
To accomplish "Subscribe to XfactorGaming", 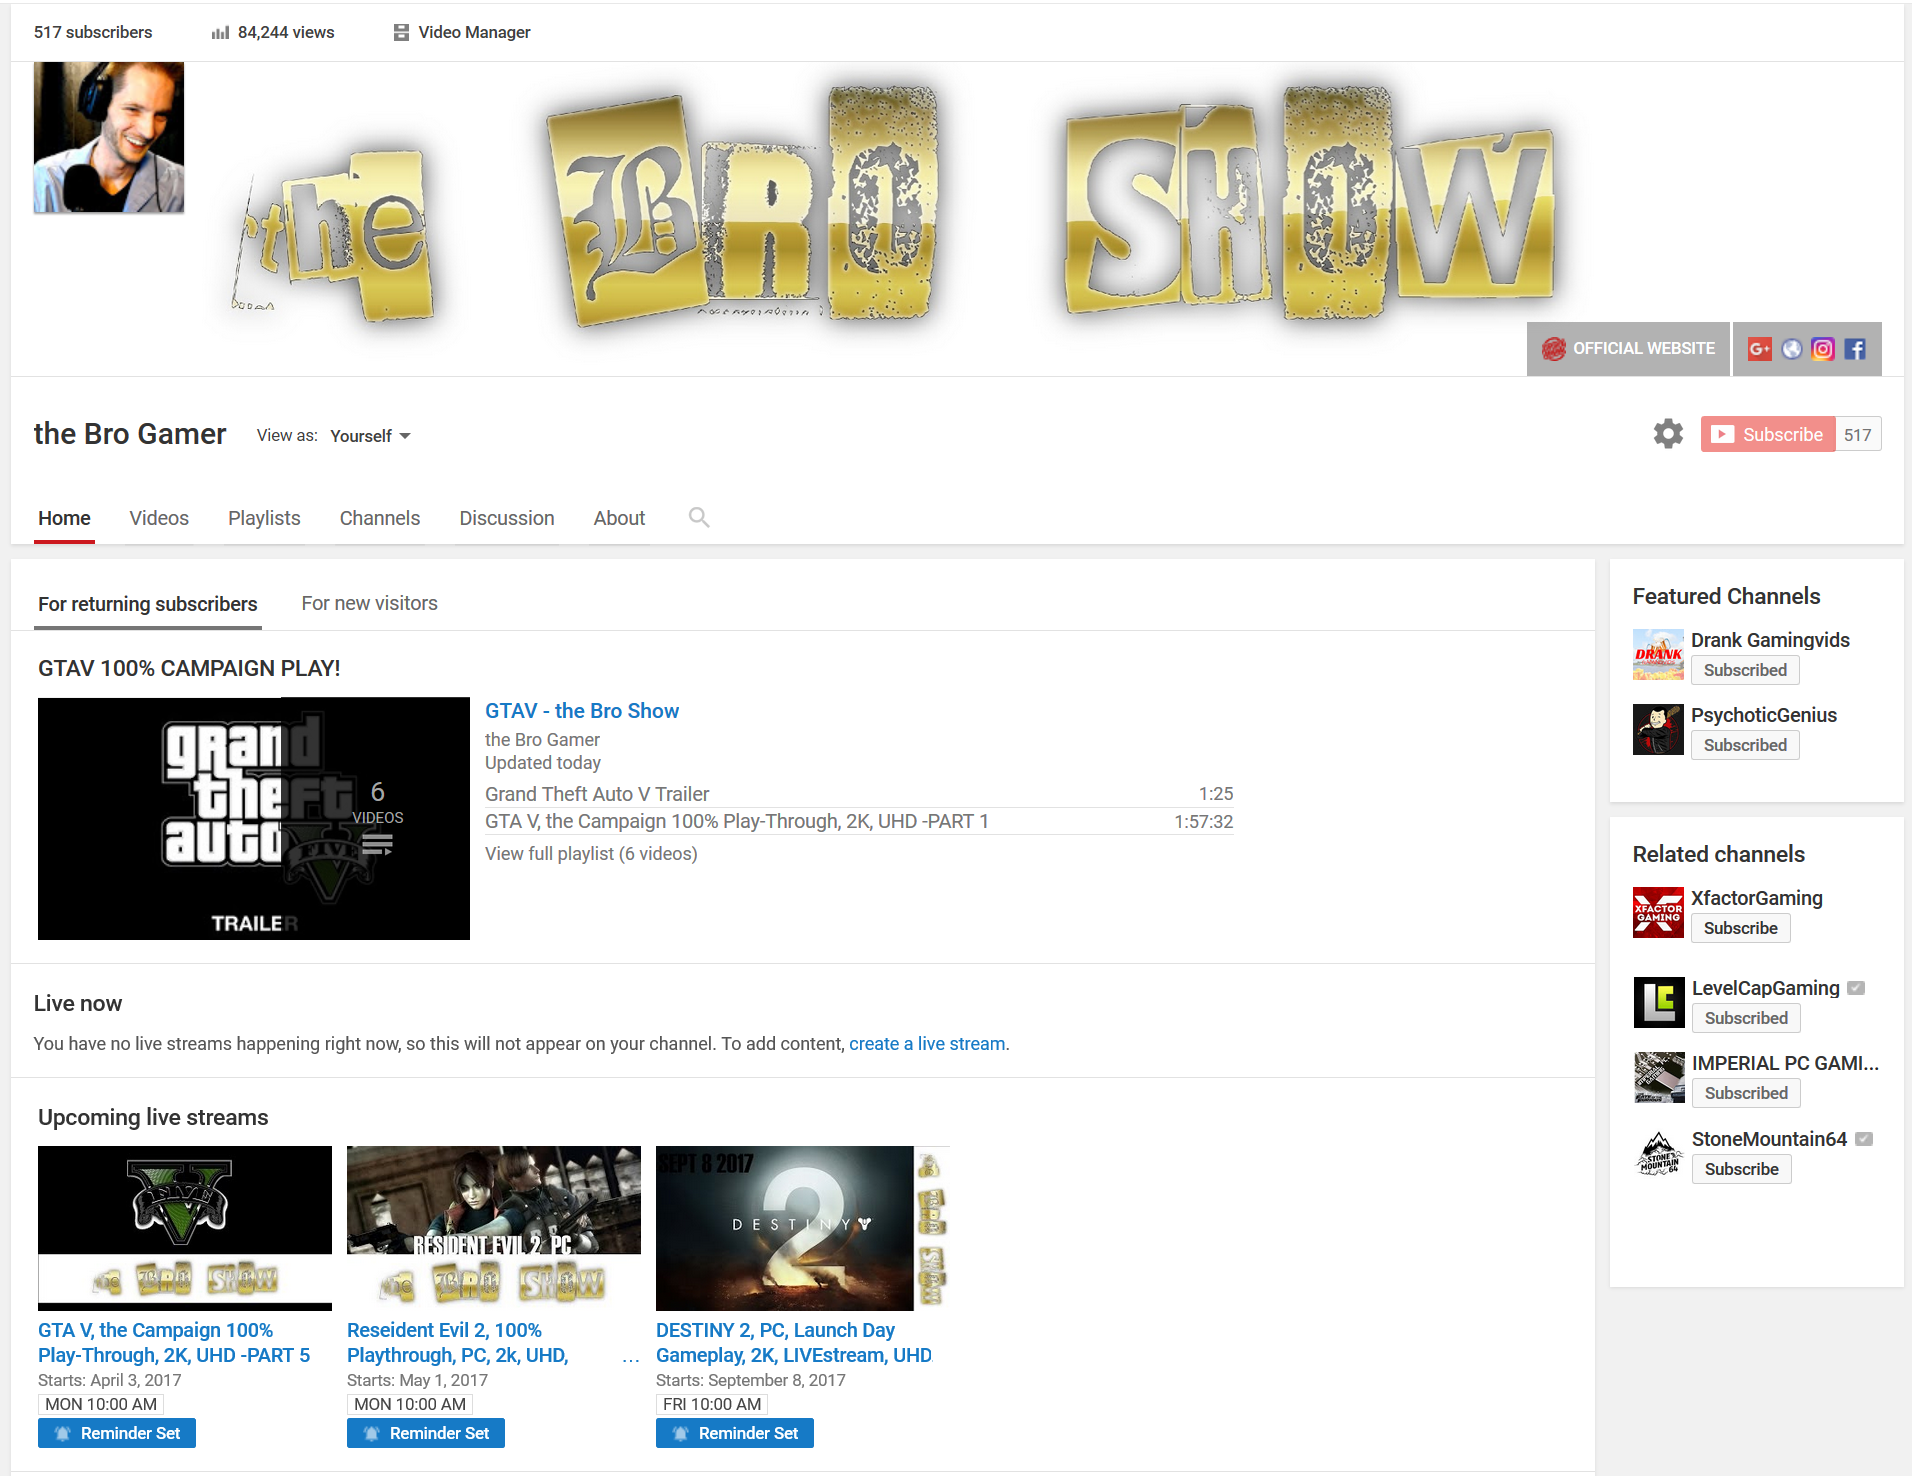I will [1740, 928].
